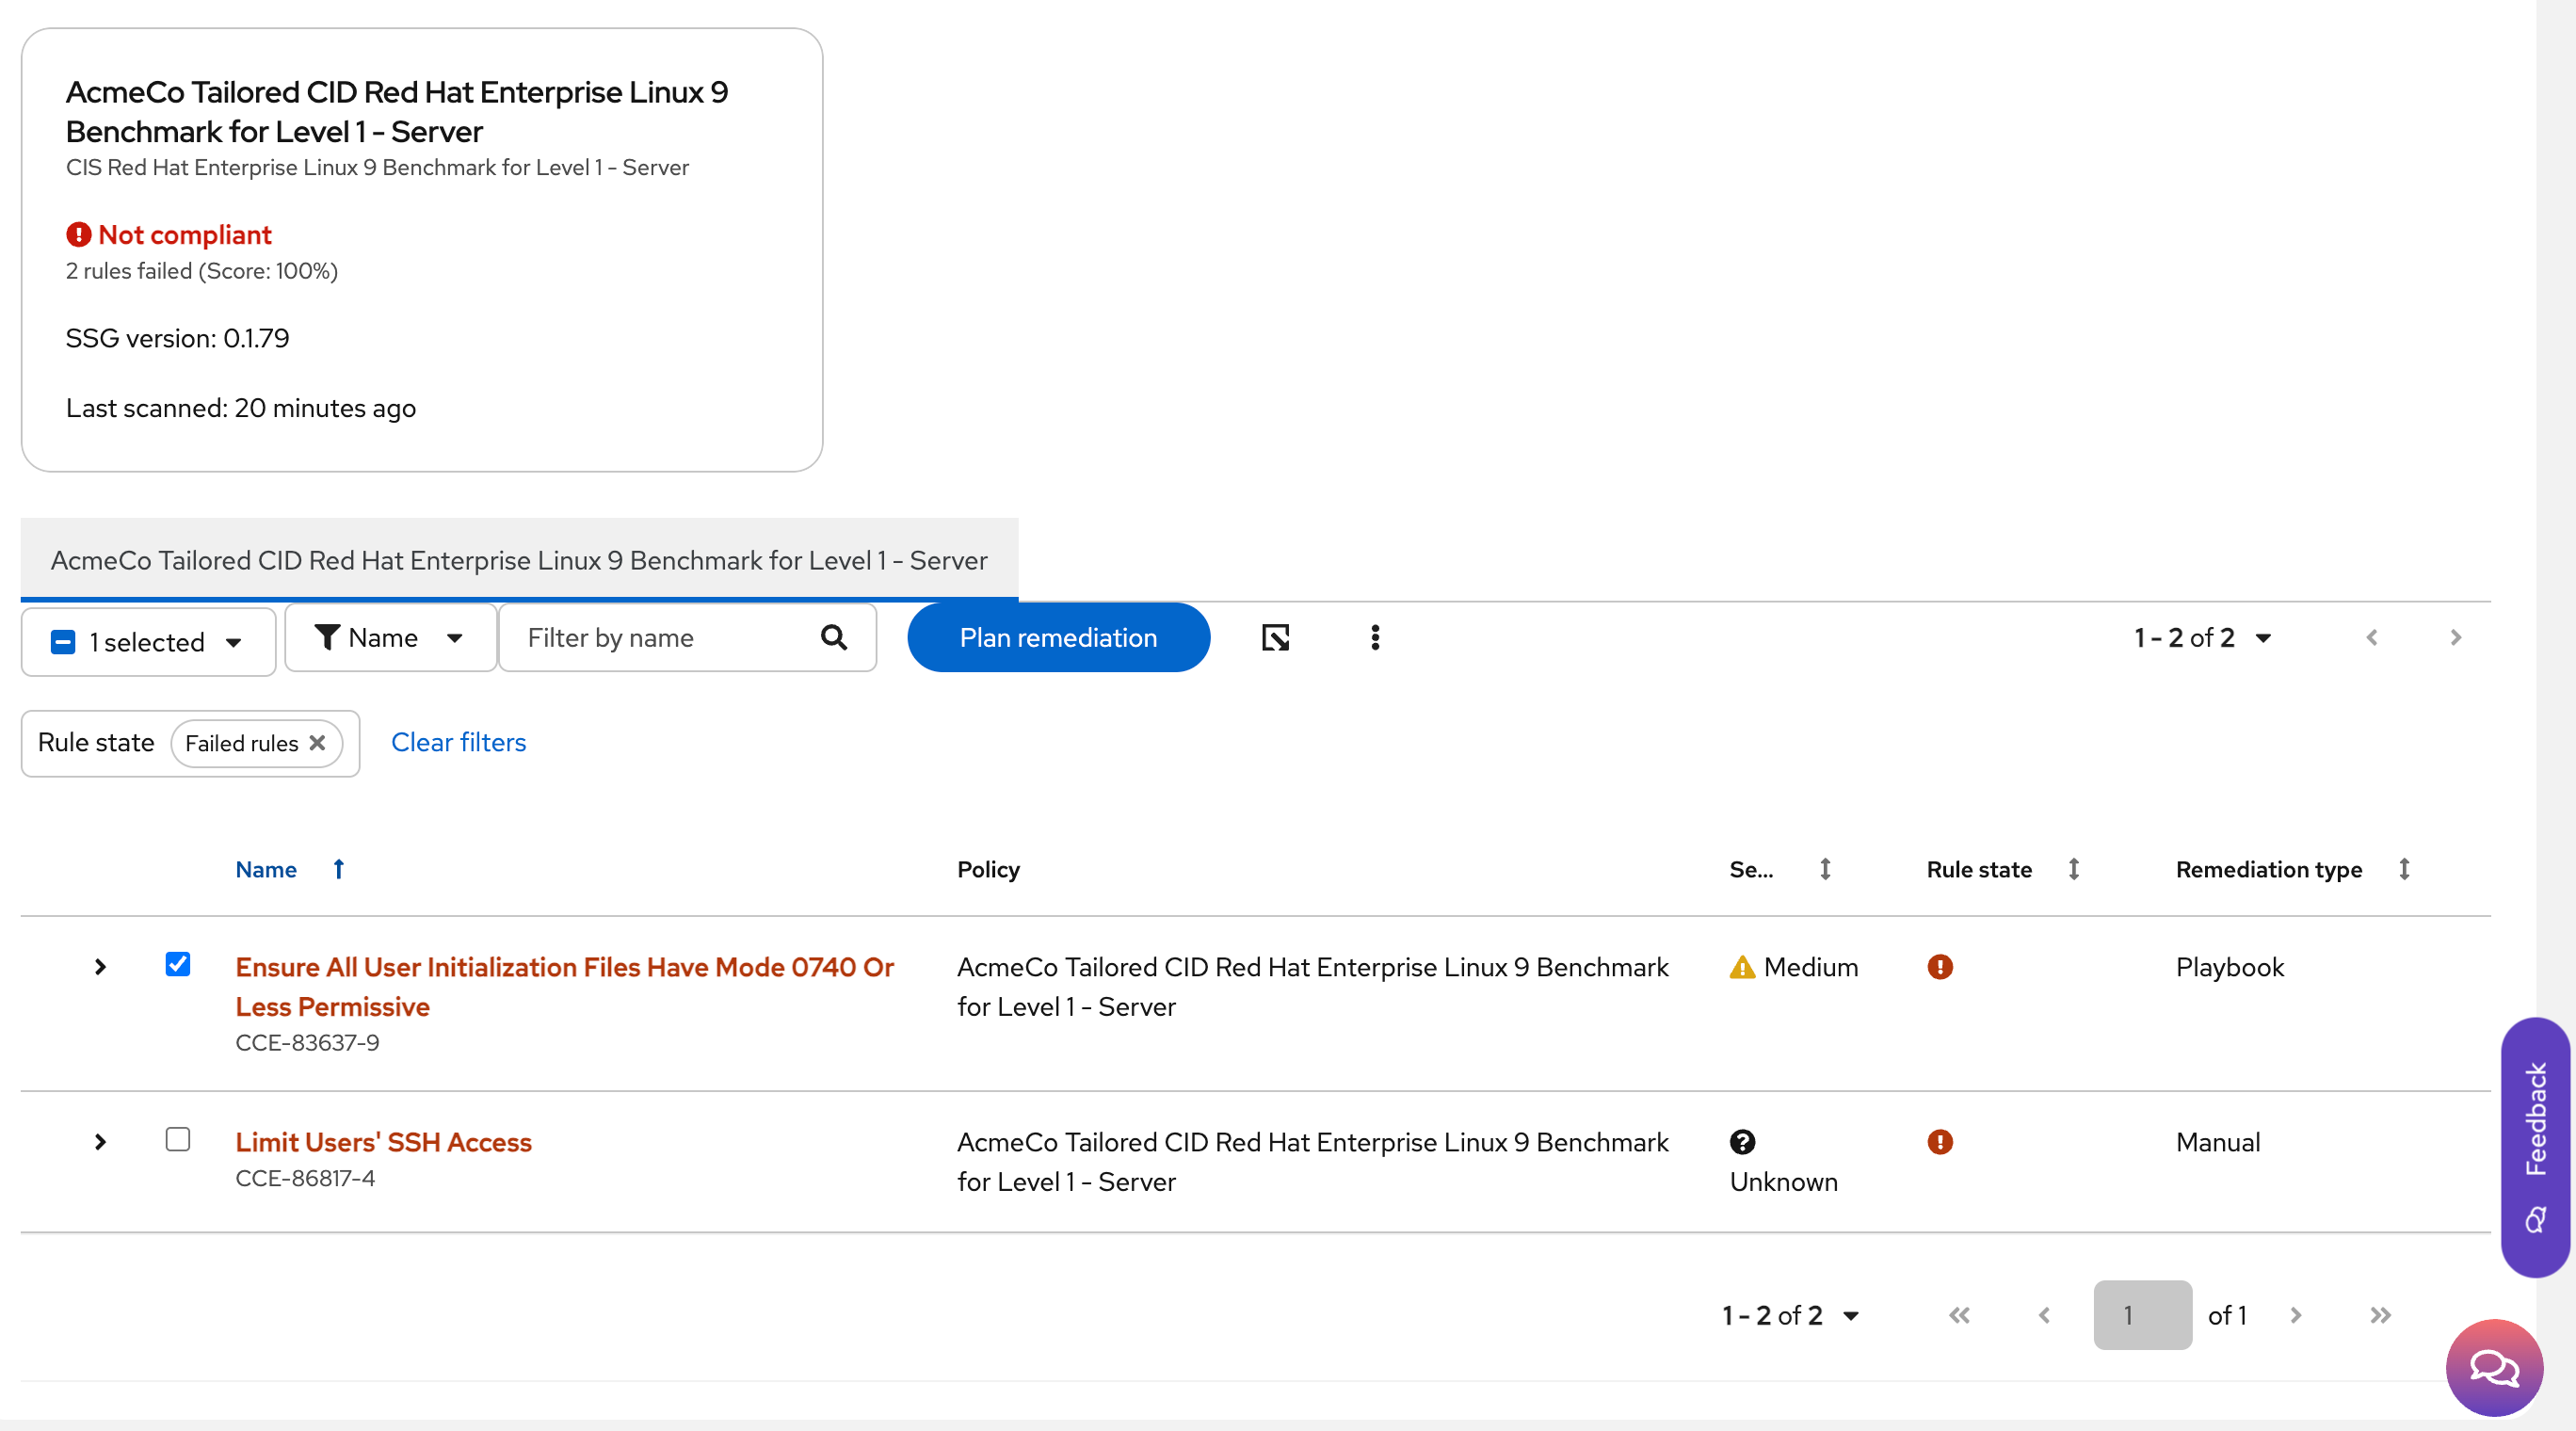Viewport: 2576px width, 1431px height.
Task: Open the Feedback side tab
Action: 2535,1146
